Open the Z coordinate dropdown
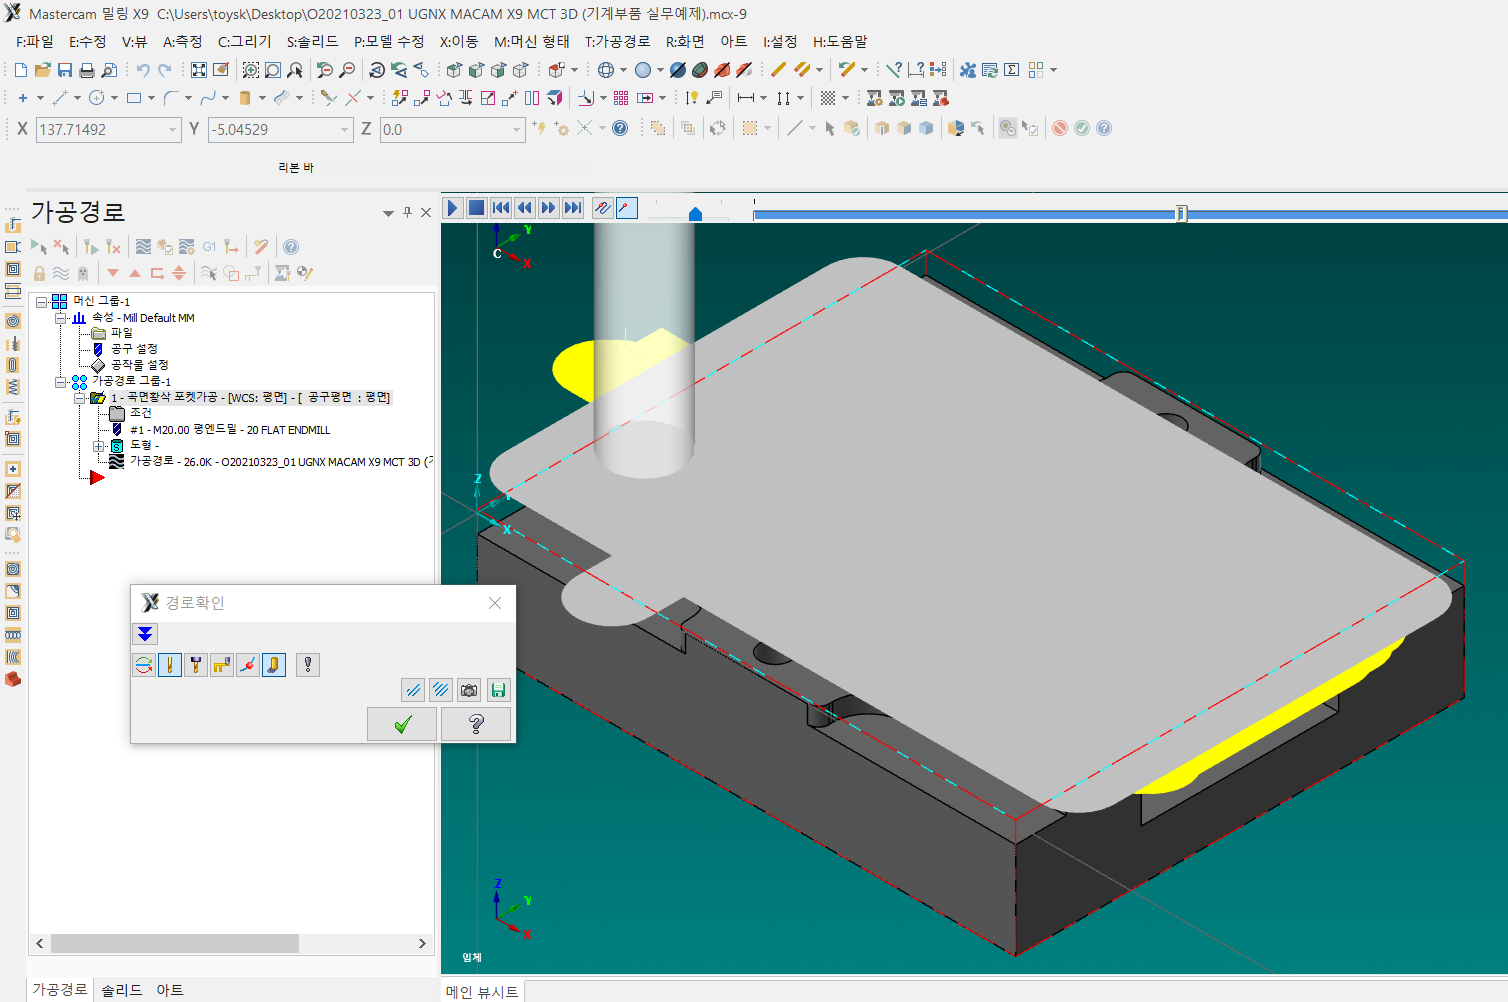Screen dimensions: 1508x1002 point(516,130)
